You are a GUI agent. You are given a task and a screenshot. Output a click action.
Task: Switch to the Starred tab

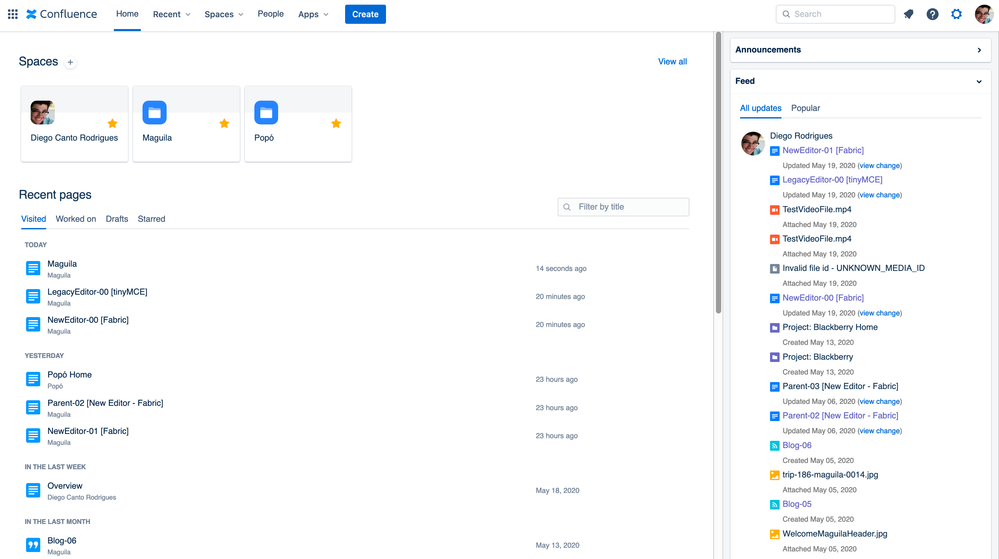click(x=152, y=219)
